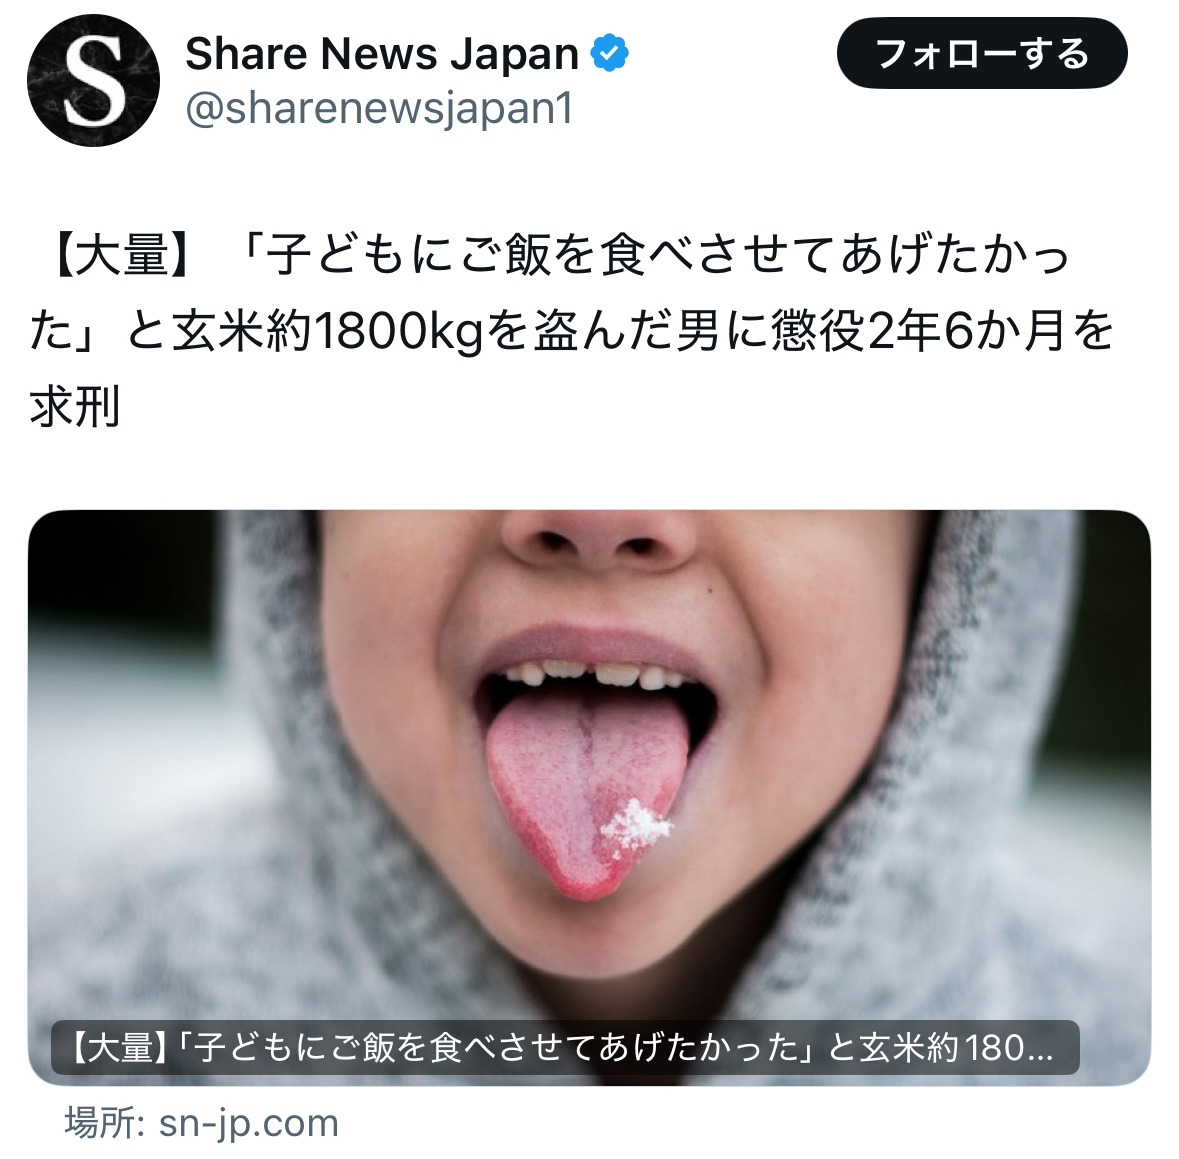The width and height of the screenshot is (1179, 1159).
Task: Open the article preview image thumbnail
Action: point(590,797)
